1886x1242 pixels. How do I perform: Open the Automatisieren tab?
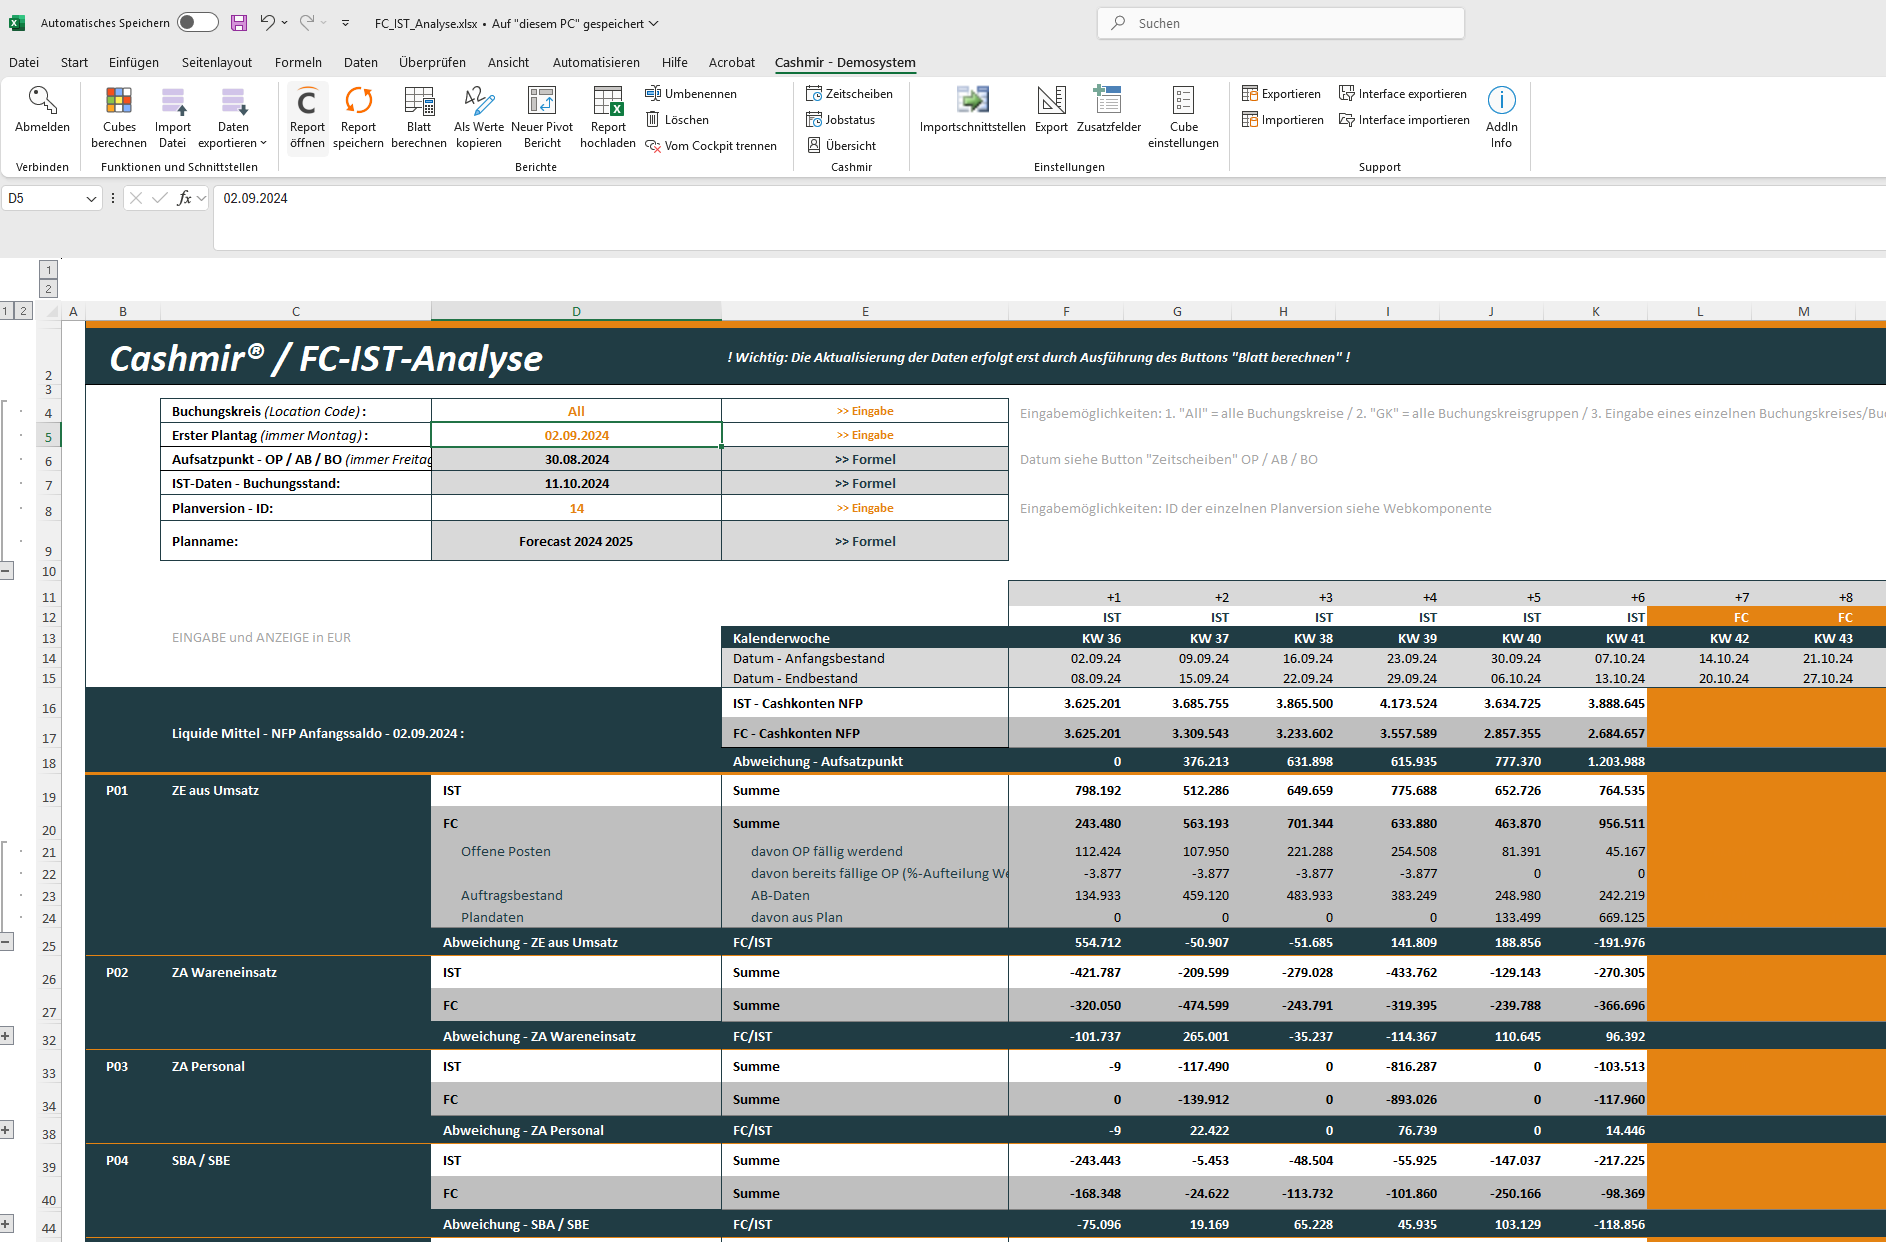[x=596, y=62]
